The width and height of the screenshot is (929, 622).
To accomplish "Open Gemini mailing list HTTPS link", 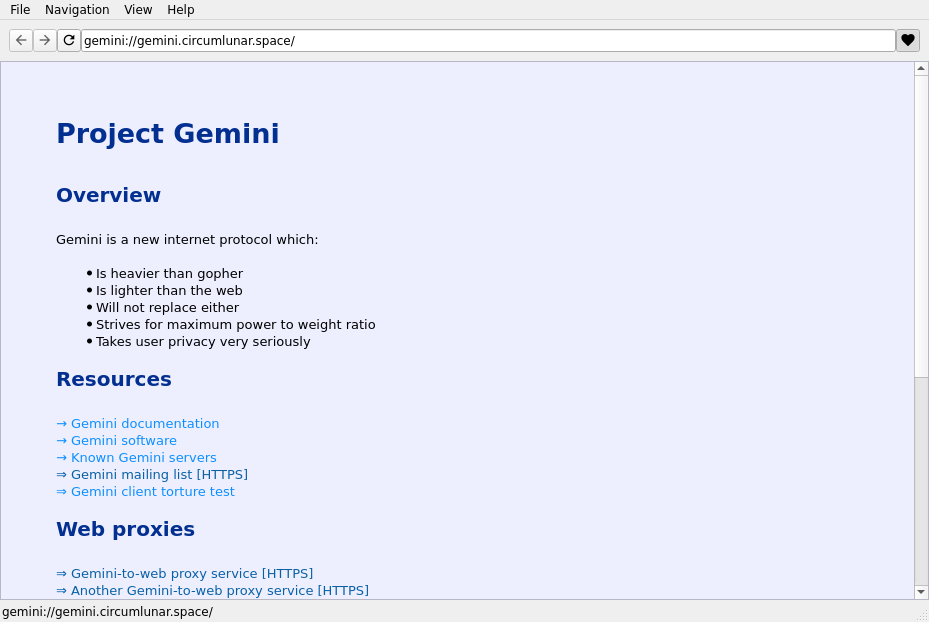I will pos(159,475).
